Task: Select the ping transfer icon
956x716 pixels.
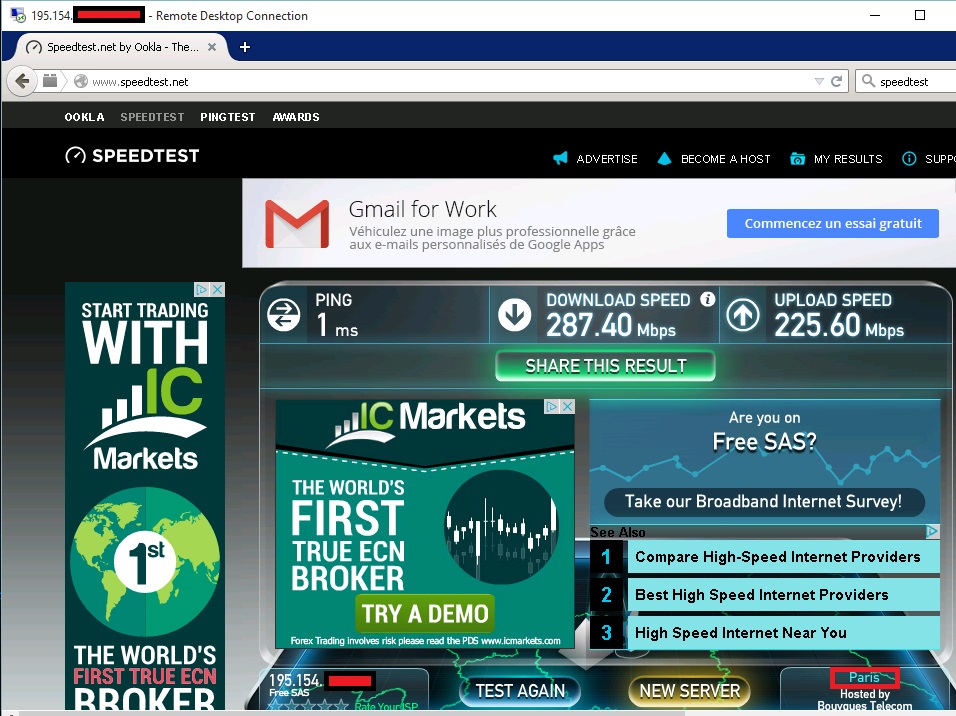Action: 283,313
